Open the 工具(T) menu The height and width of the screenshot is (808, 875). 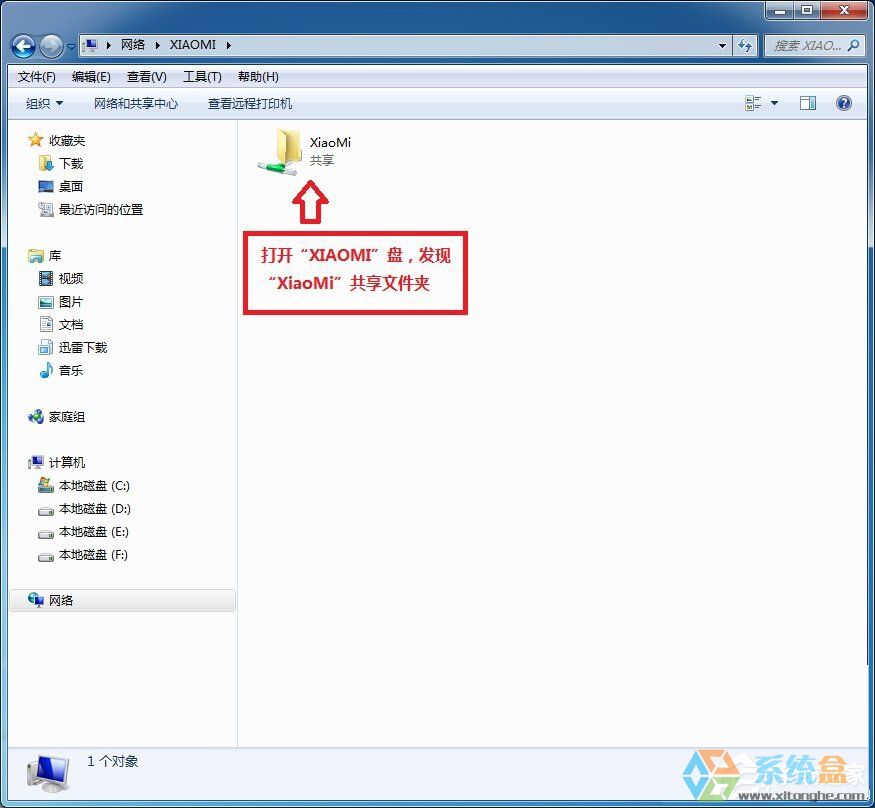click(202, 76)
